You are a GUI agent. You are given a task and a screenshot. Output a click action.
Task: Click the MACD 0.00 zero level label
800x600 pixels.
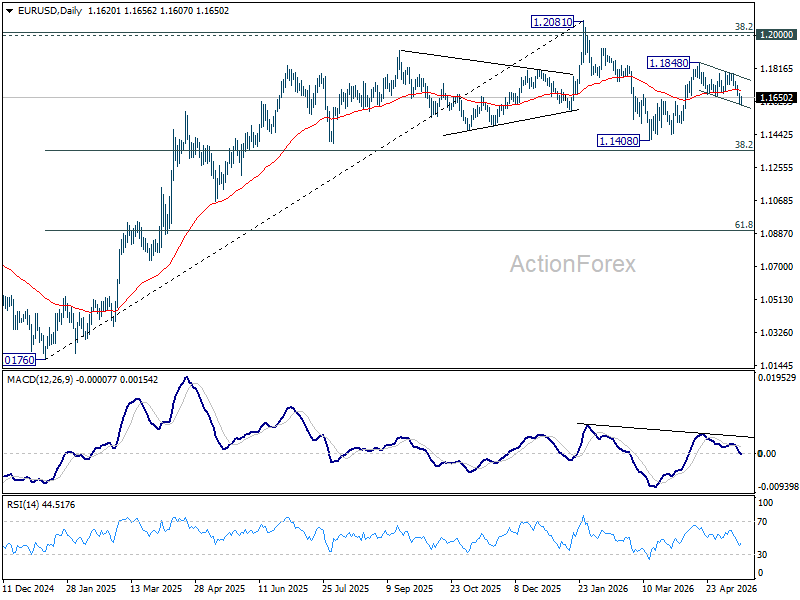(767, 453)
